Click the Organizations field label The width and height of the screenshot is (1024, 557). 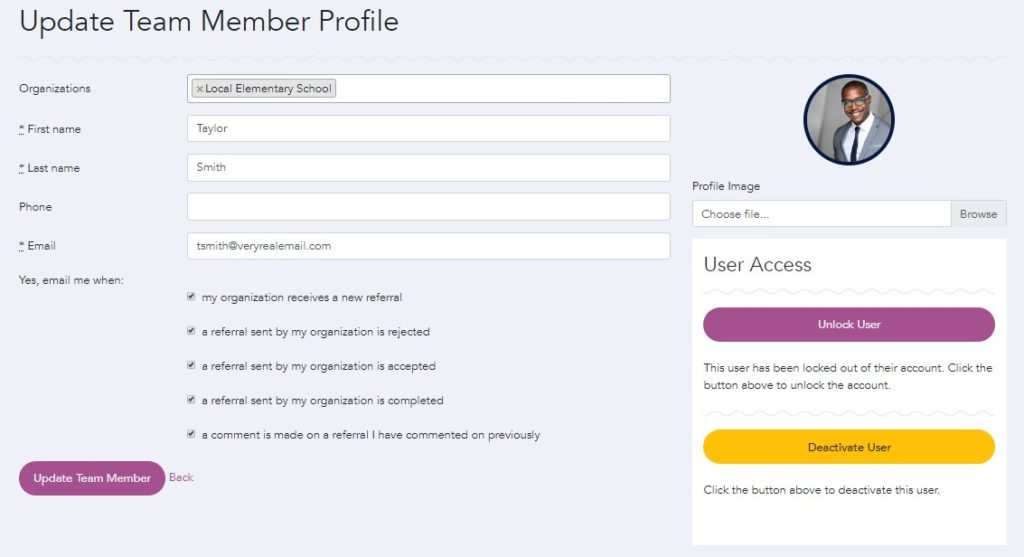(x=55, y=89)
